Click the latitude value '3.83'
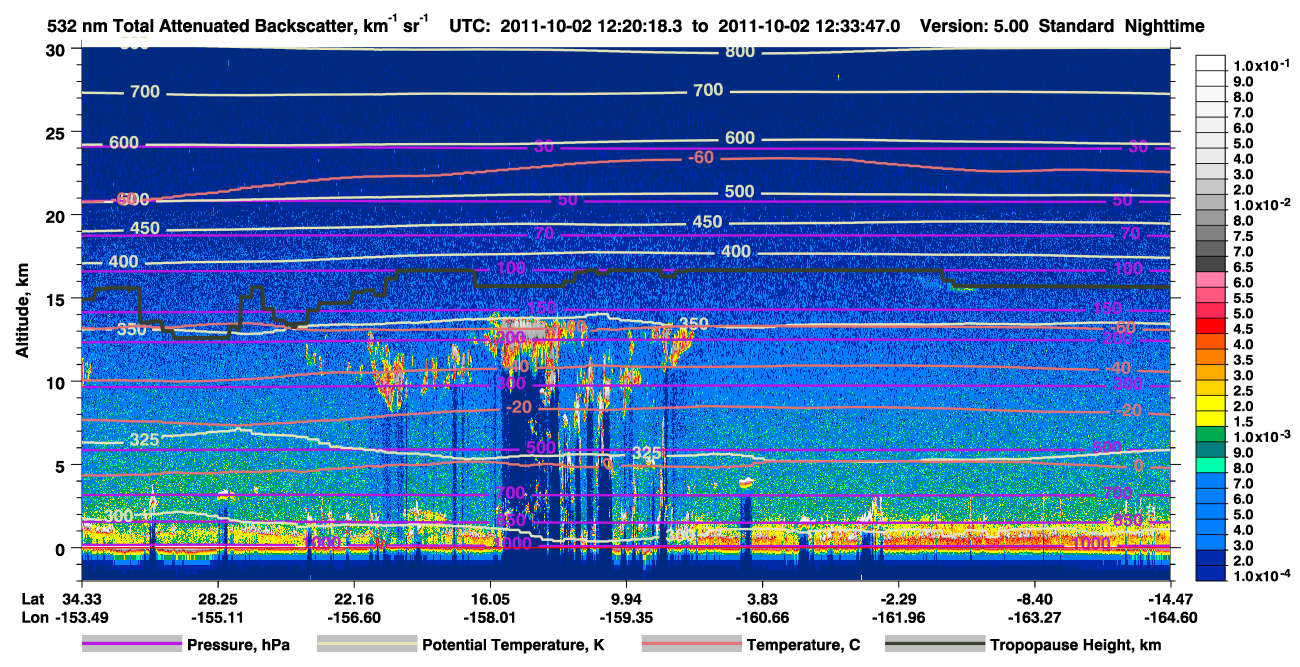1300x667 pixels. 762,599
